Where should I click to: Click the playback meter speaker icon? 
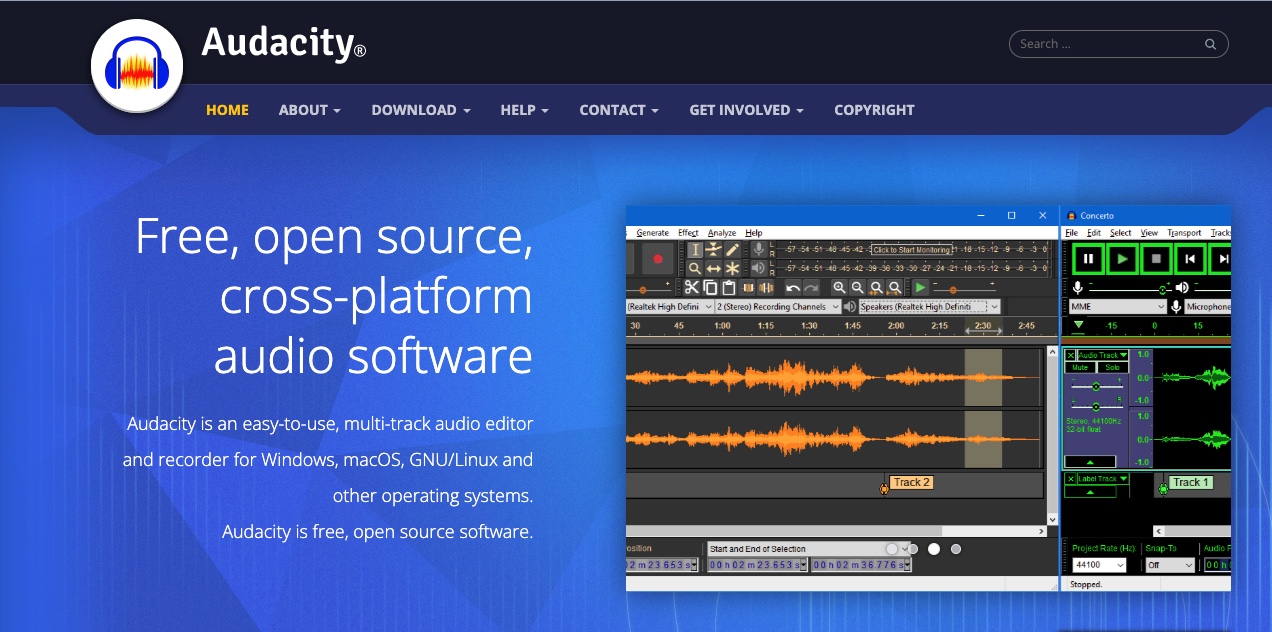[759, 268]
